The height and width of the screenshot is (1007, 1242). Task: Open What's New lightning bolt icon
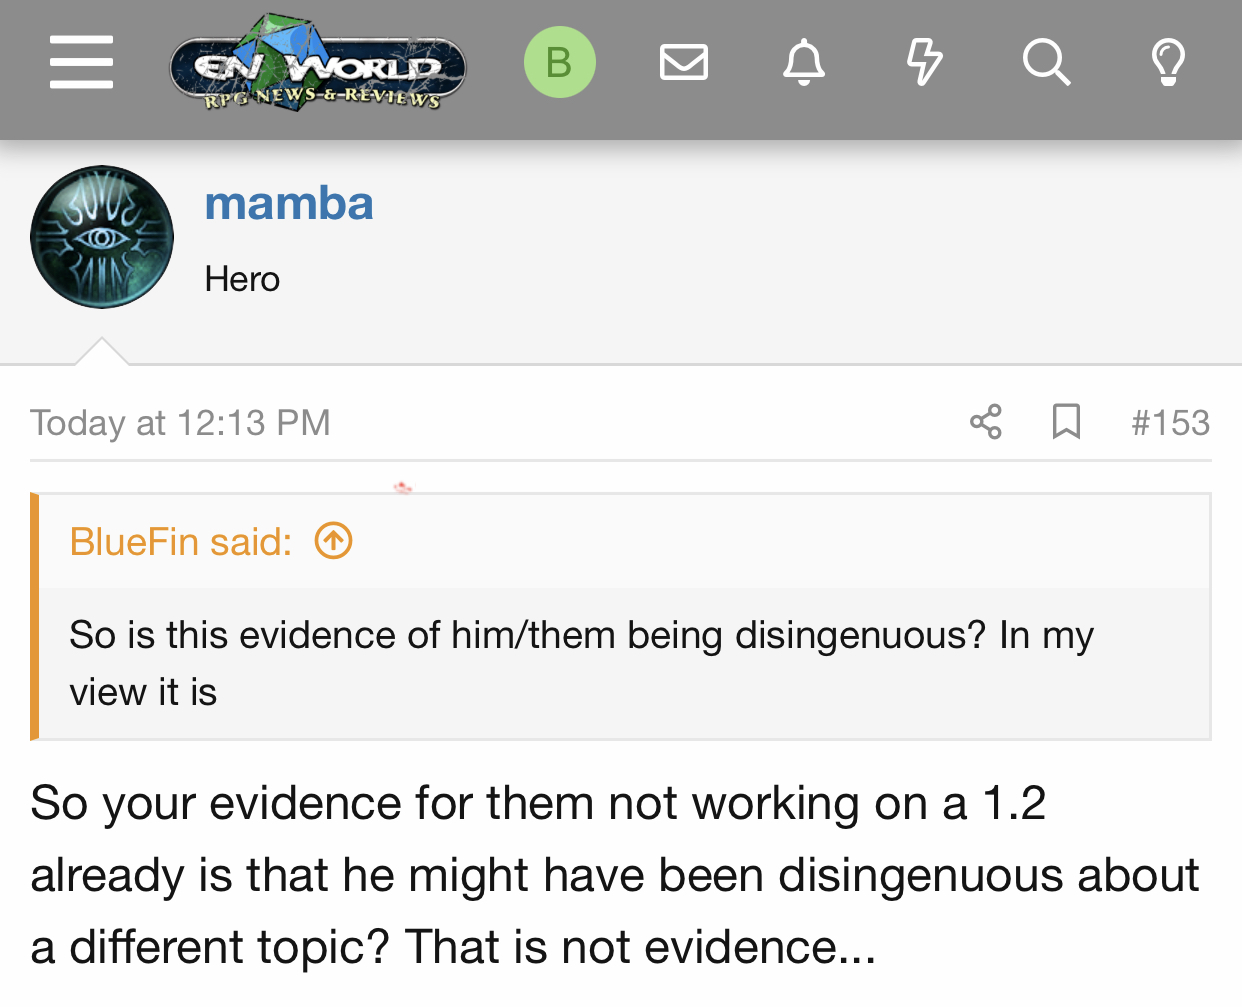click(x=925, y=62)
